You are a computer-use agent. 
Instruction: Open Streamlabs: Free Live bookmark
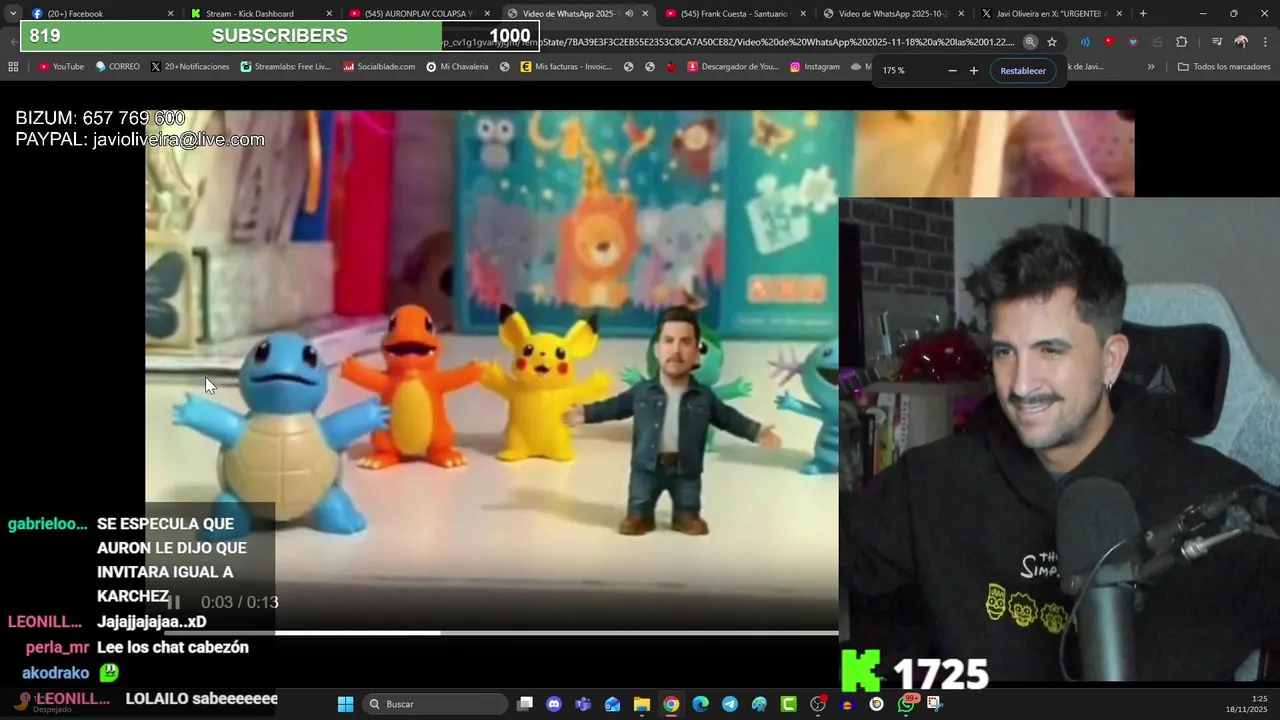286,67
